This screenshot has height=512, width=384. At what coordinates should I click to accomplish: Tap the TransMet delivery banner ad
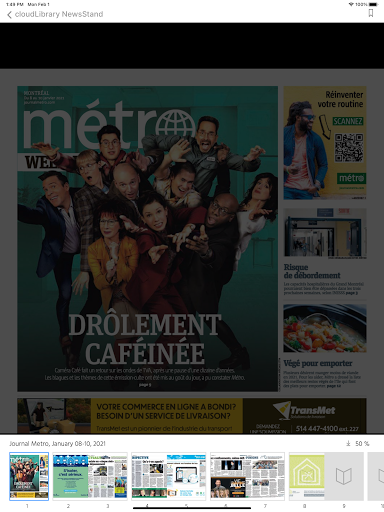[x=192, y=416]
